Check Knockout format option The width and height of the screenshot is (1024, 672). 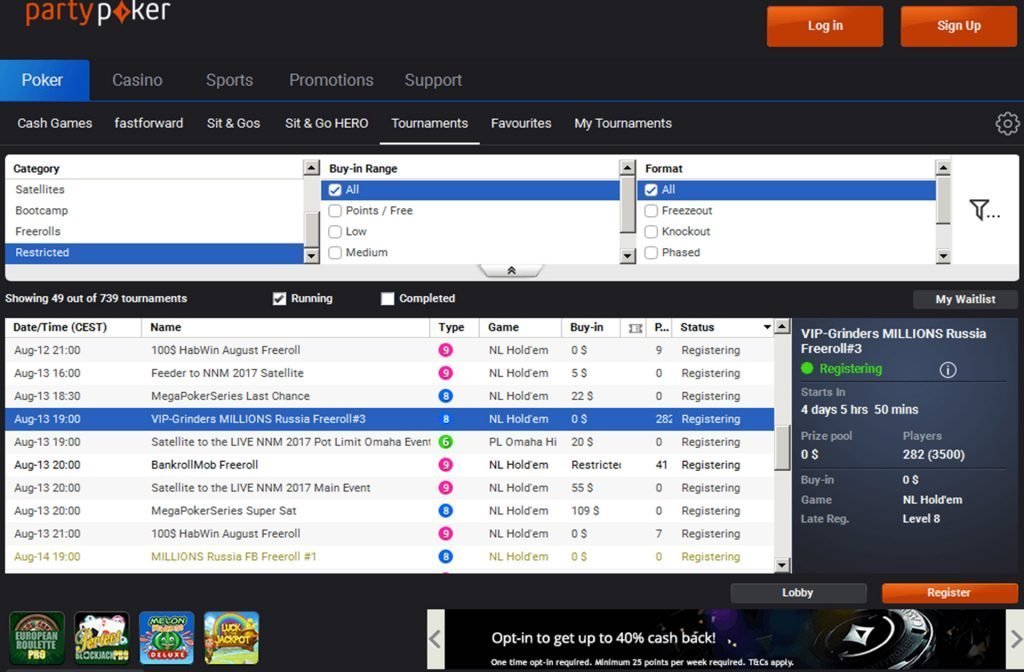pos(651,231)
